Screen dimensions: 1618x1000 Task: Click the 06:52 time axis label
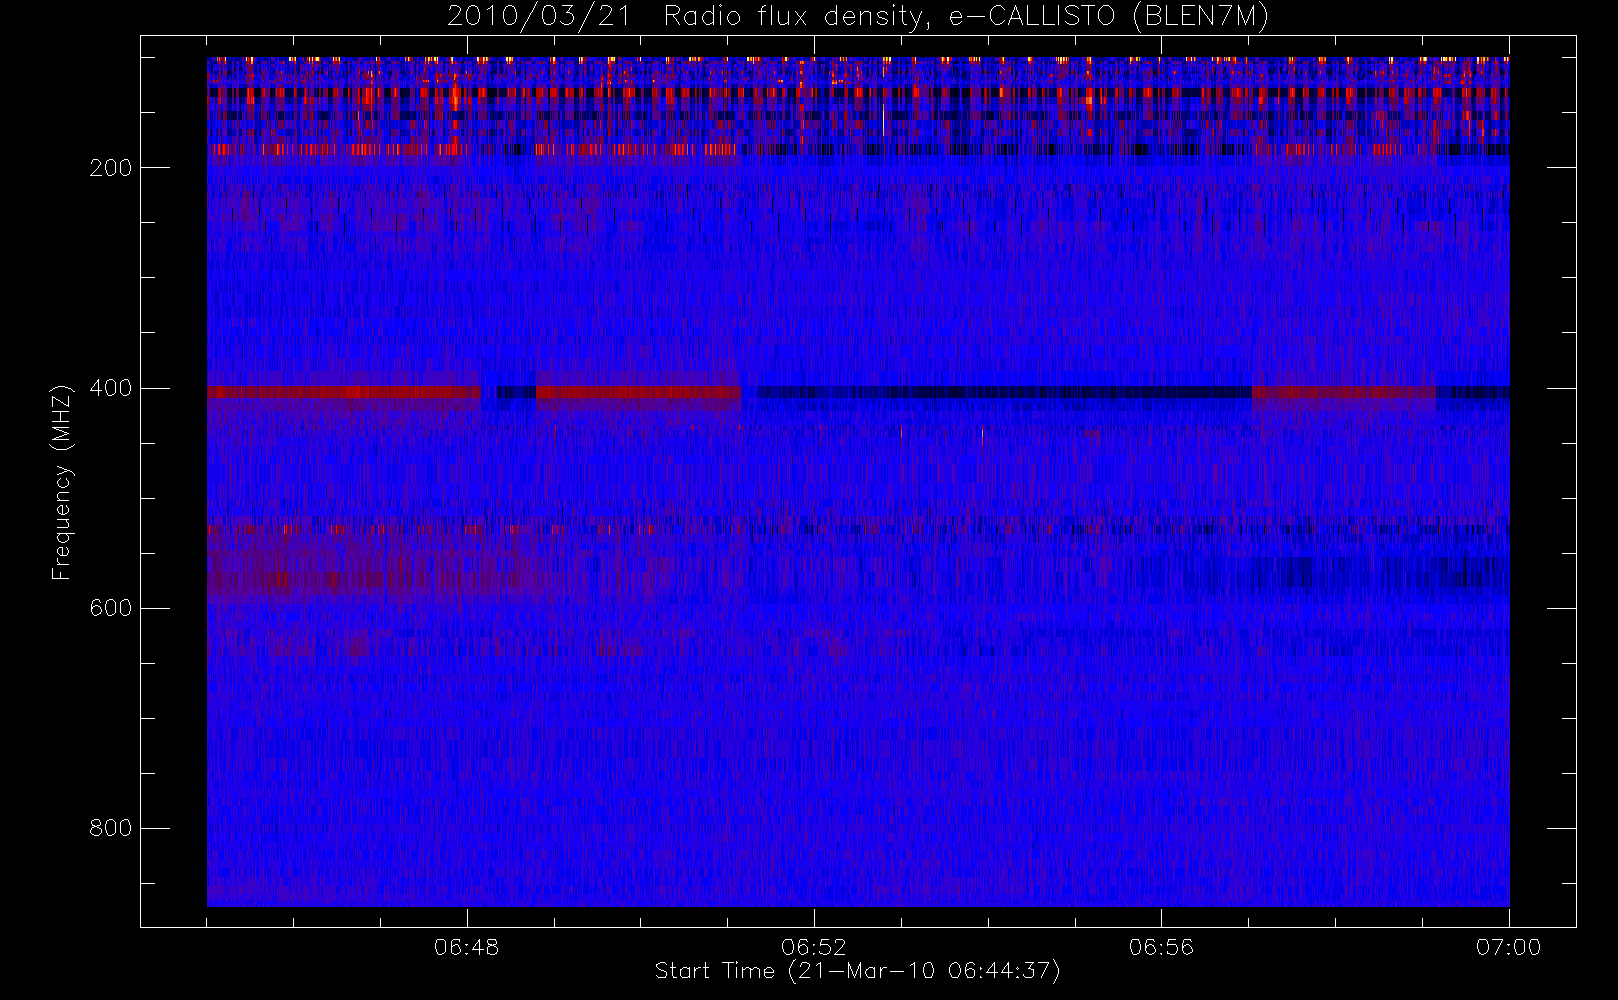pyautogui.click(x=814, y=947)
